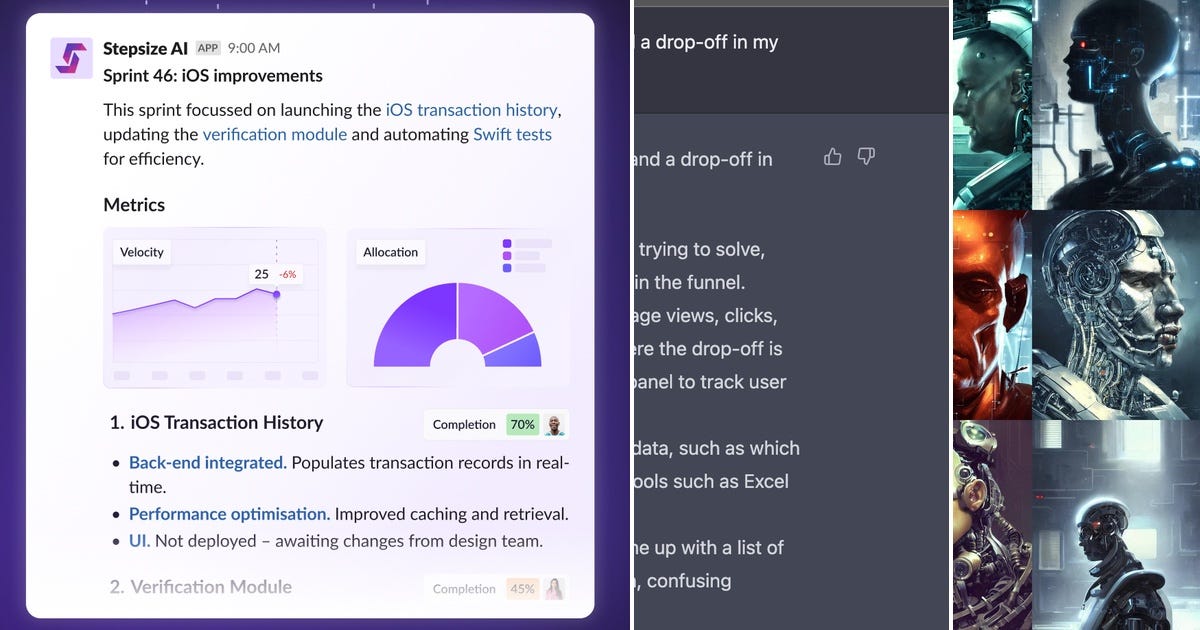
Task: Click the Back-end integrated link
Action: [208, 462]
